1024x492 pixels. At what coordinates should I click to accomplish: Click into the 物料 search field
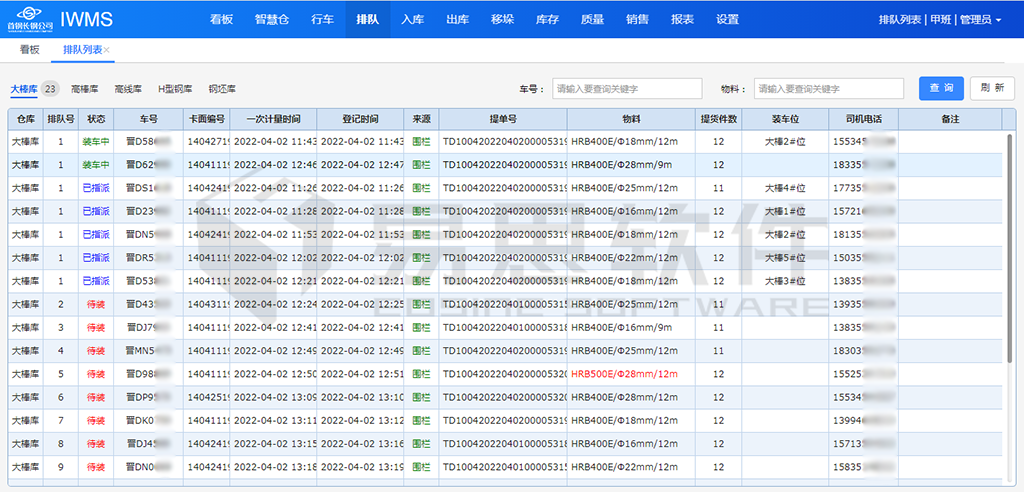(x=828, y=89)
